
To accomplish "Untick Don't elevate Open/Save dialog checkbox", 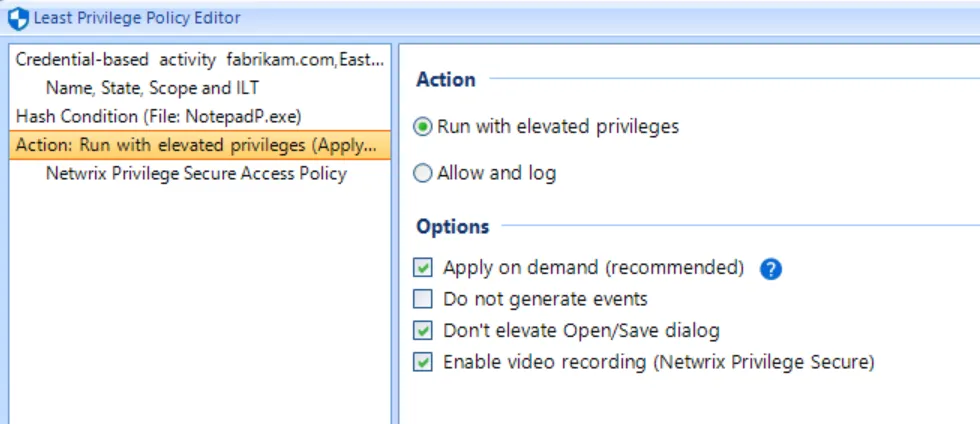I will pos(422,330).
